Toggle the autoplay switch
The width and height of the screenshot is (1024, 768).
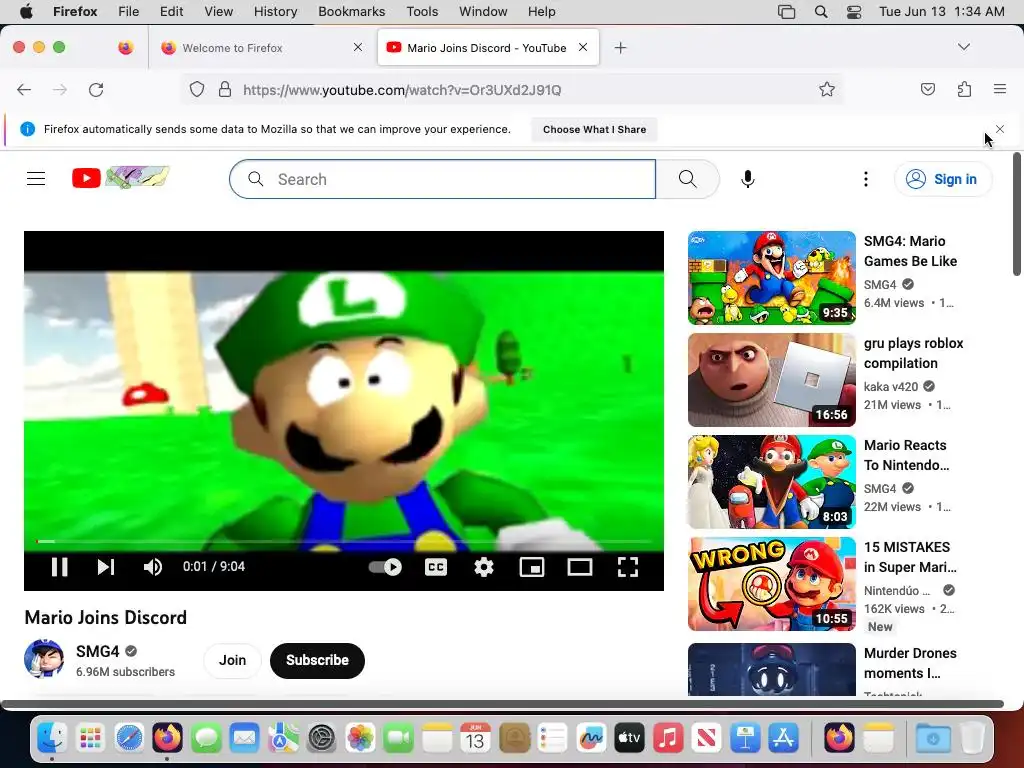pyautogui.click(x=385, y=567)
